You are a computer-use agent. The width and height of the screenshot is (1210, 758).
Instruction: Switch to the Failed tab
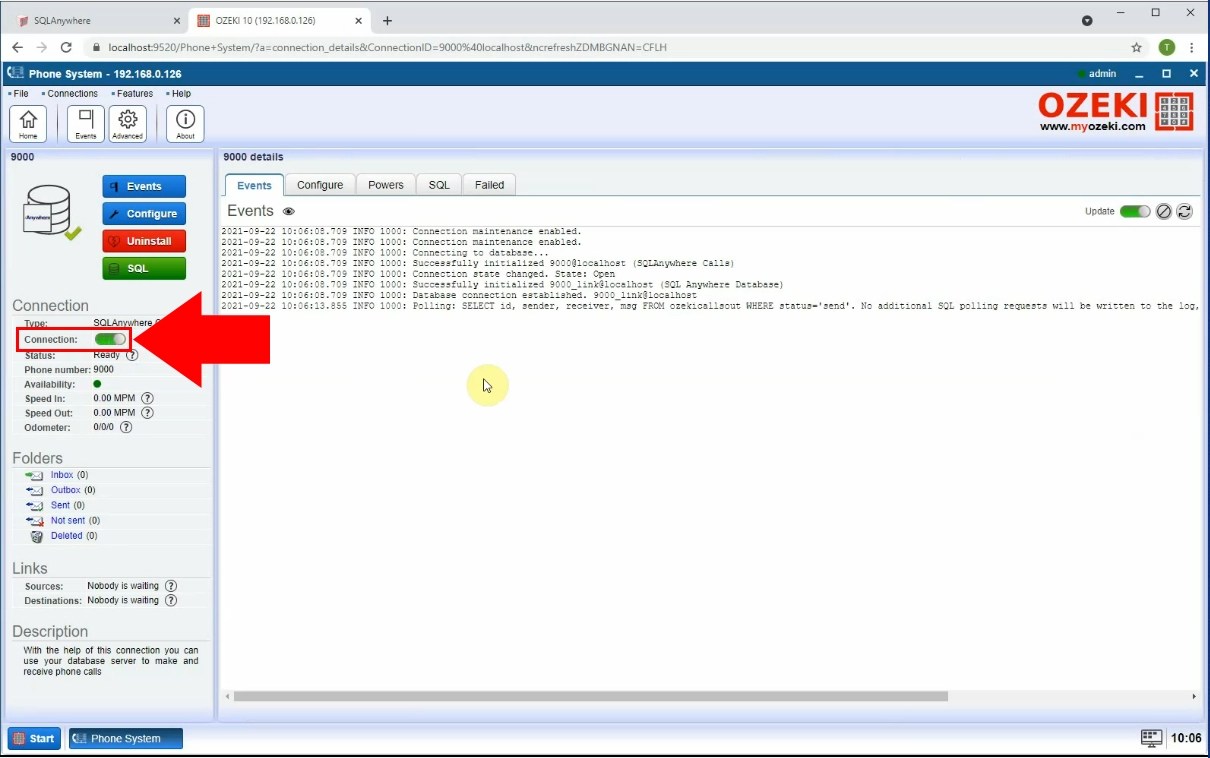489,185
